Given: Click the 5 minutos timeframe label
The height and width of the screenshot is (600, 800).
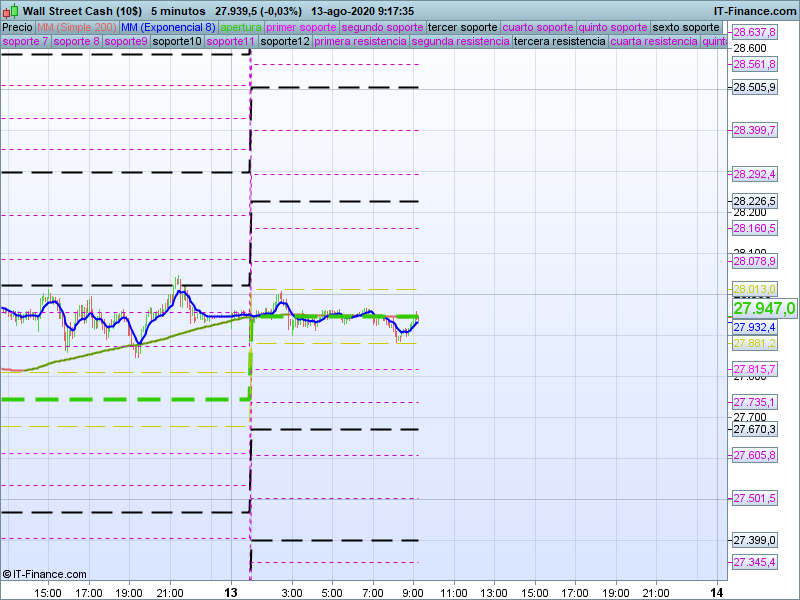Looking at the screenshot, I should click(x=176, y=10).
